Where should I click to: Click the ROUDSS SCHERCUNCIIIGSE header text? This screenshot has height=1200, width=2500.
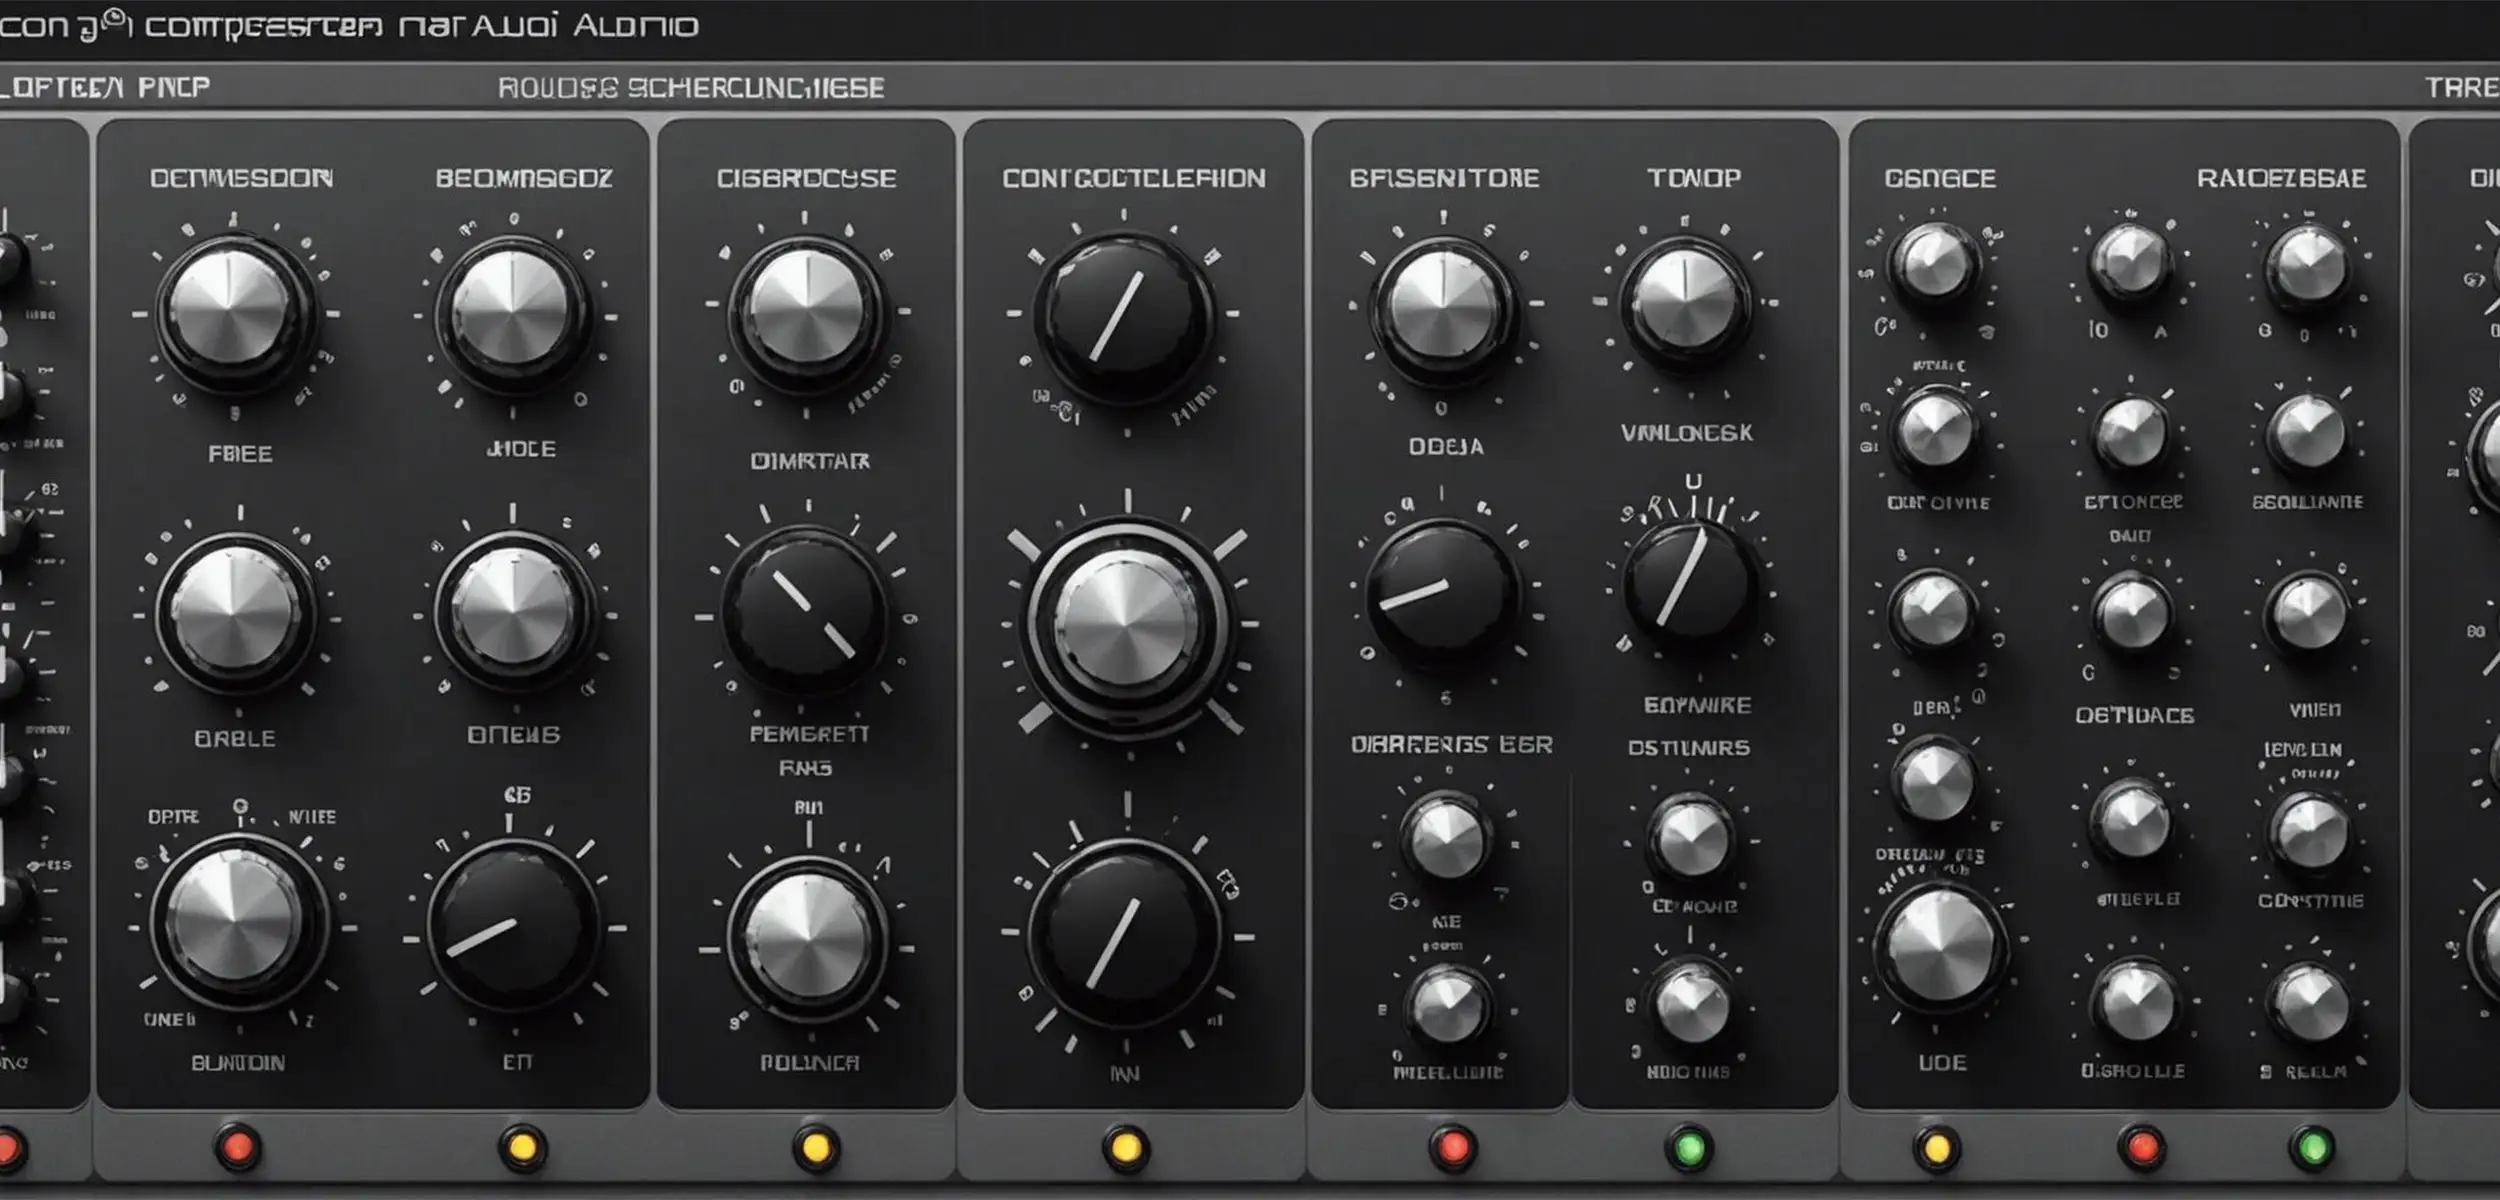click(x=691, y=88)
